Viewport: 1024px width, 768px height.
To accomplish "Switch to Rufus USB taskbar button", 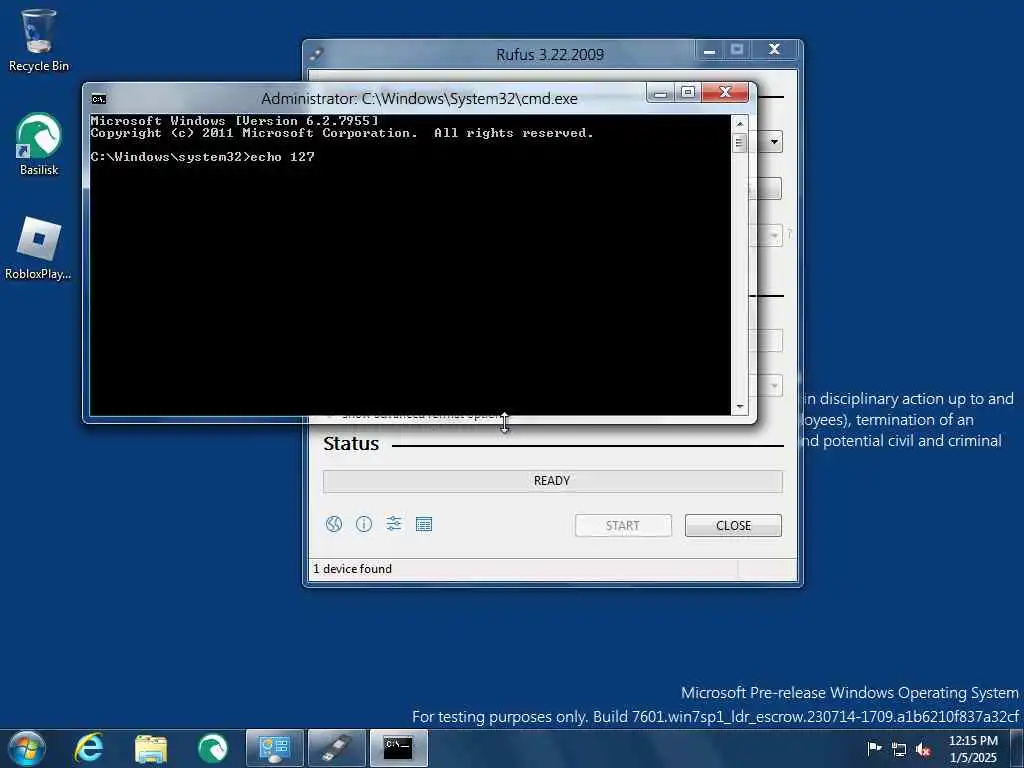I will pyautogui.click(x=337, y=748).
